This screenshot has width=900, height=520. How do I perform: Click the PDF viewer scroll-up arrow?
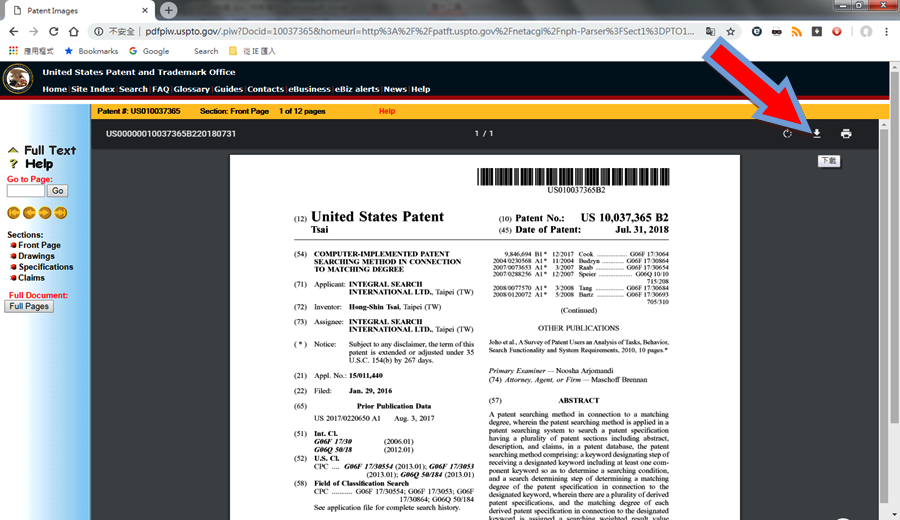click(x=883, y=125)
